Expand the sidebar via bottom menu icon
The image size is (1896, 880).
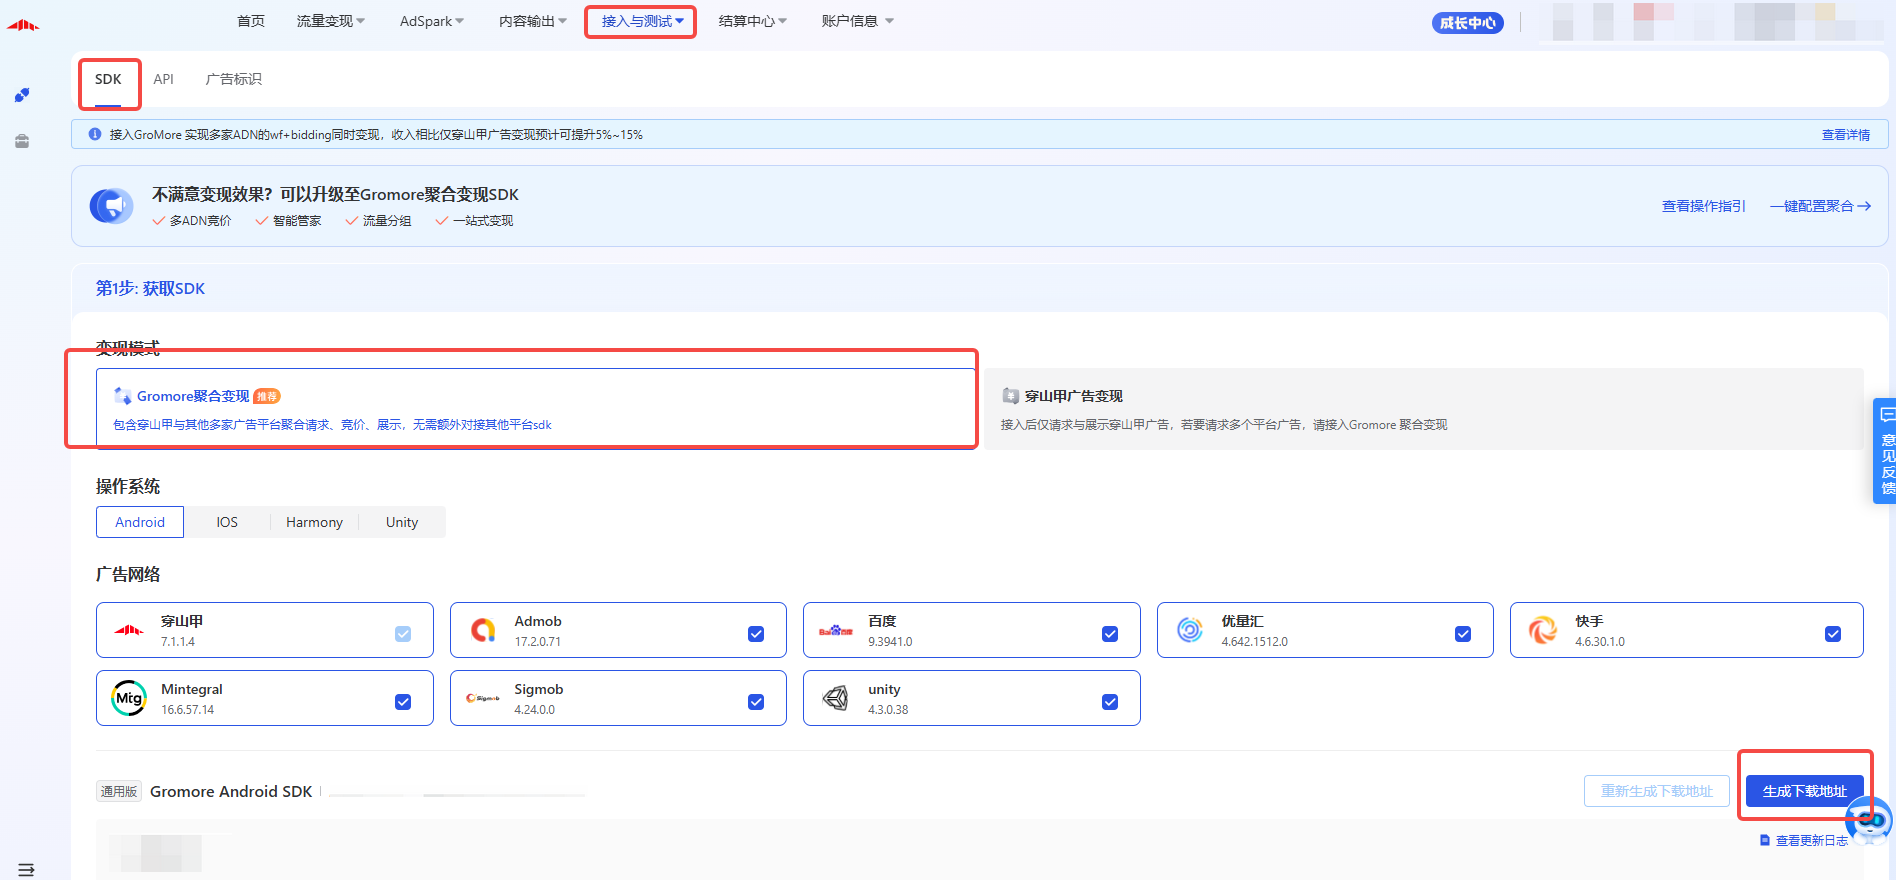[26, 869]
